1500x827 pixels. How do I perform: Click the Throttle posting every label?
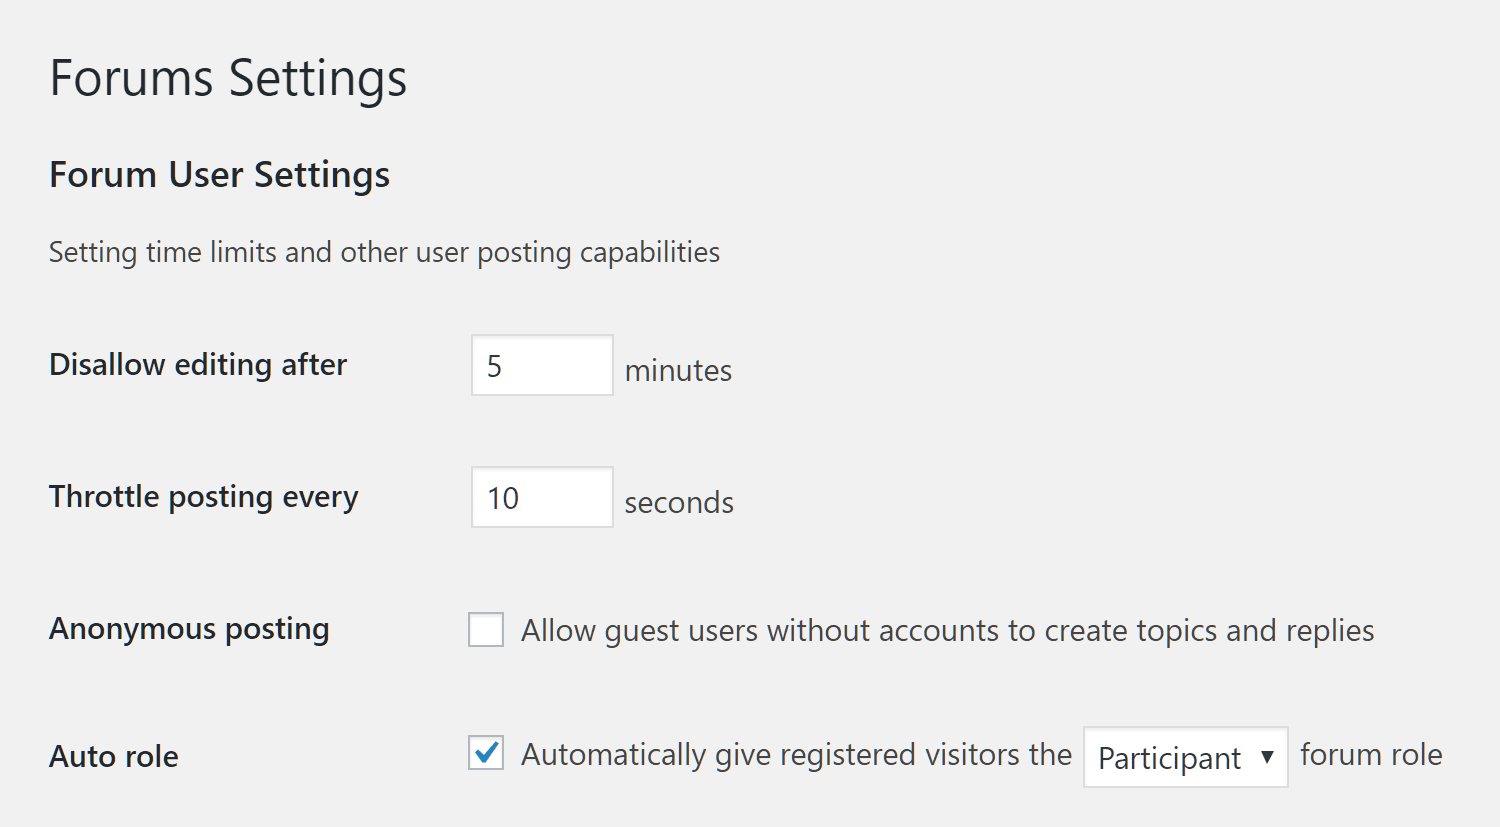tap(203, 497)
